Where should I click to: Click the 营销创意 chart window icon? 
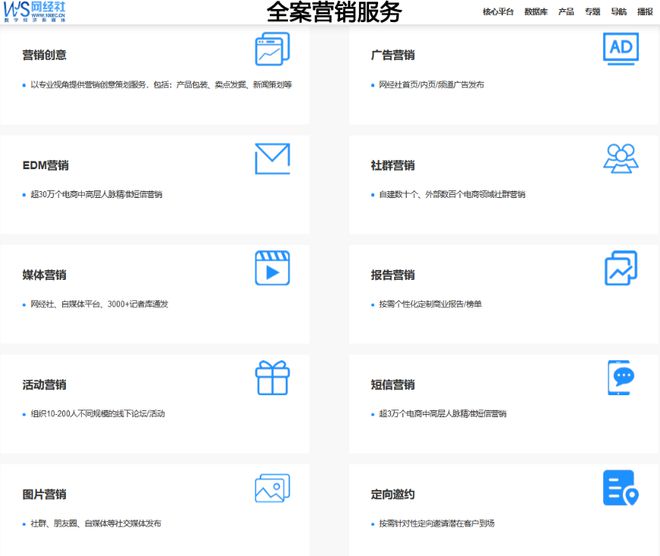[272, 49]
